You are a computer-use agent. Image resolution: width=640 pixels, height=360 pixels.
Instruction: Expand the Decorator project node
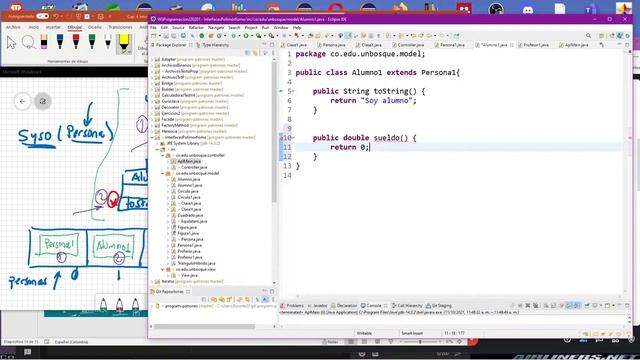click(x=152, y=107)
